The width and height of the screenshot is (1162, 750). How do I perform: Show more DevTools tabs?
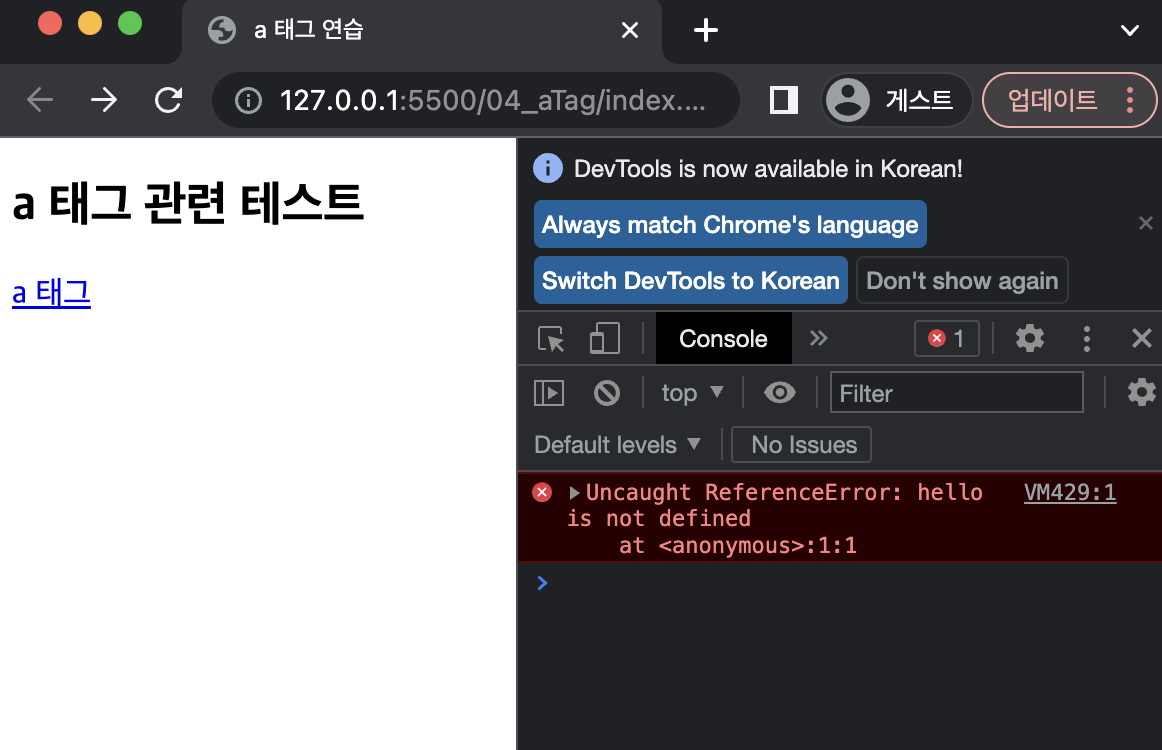pyautogui.click(x=818, y=339)
